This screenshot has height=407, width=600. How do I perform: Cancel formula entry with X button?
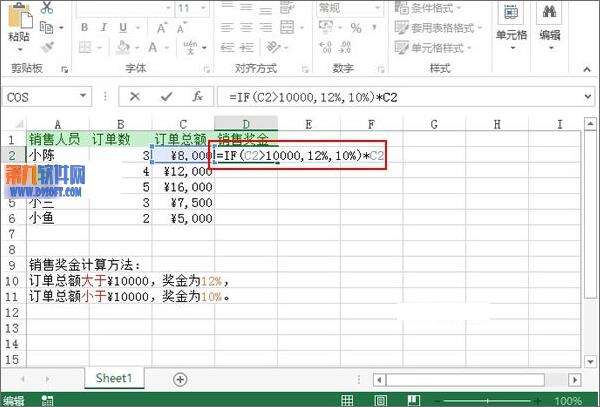135,97
